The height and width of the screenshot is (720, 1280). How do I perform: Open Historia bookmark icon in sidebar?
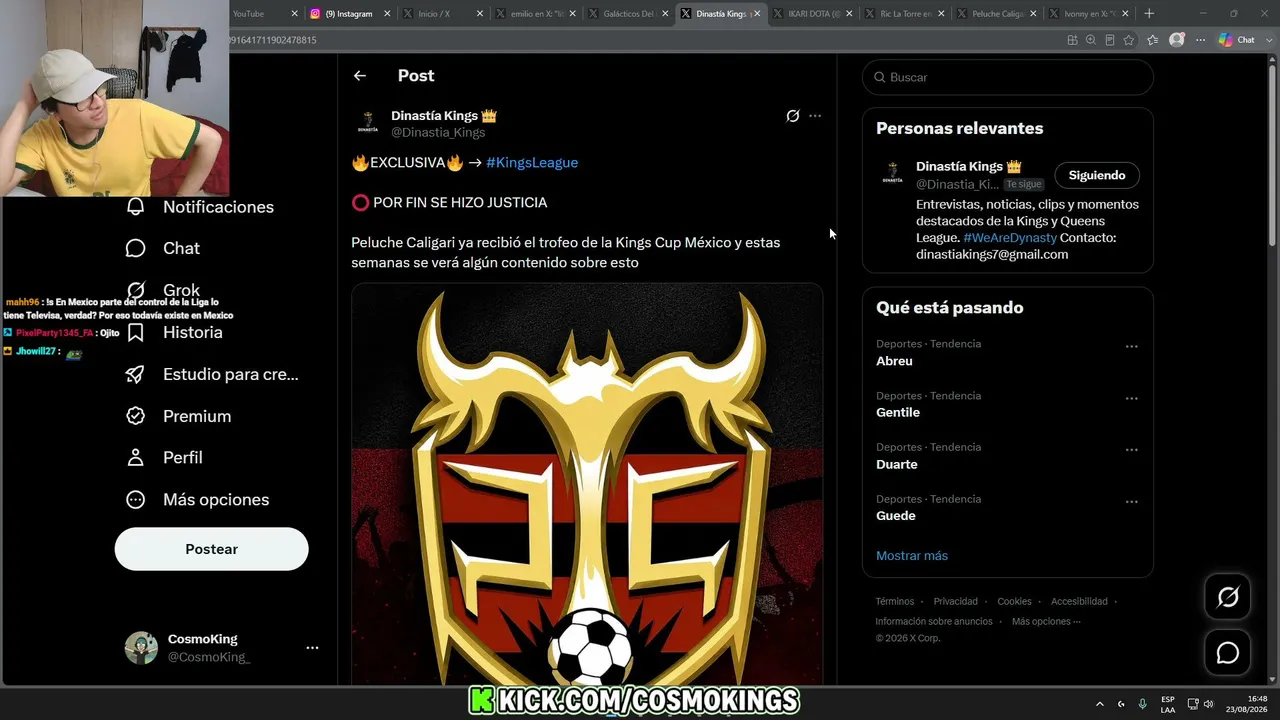pos(136,332)
